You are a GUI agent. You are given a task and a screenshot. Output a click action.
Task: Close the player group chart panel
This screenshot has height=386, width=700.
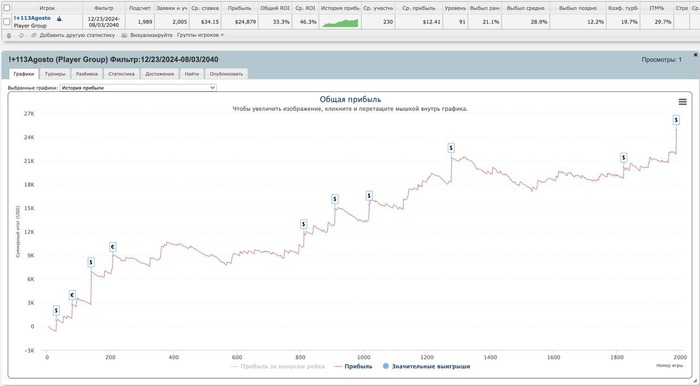click(x=695, y=54)
